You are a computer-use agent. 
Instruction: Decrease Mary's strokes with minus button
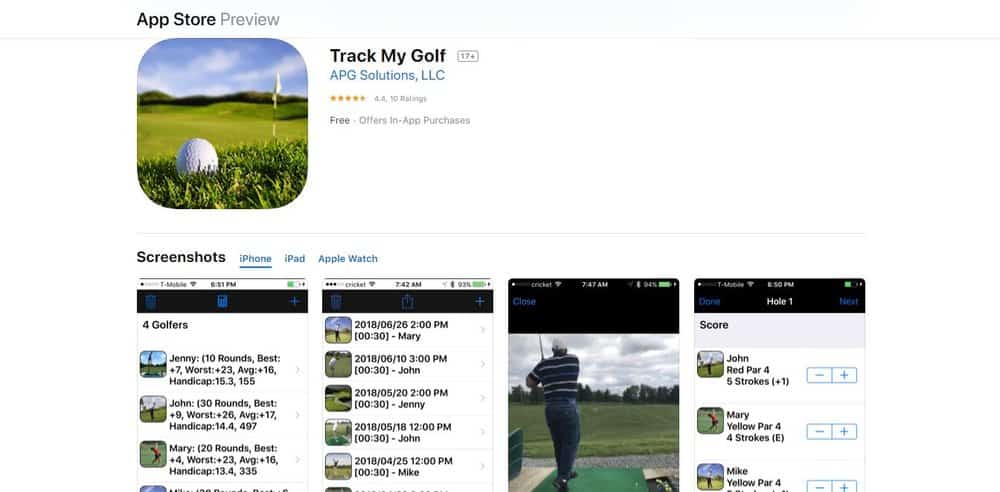tap(820, 432)
